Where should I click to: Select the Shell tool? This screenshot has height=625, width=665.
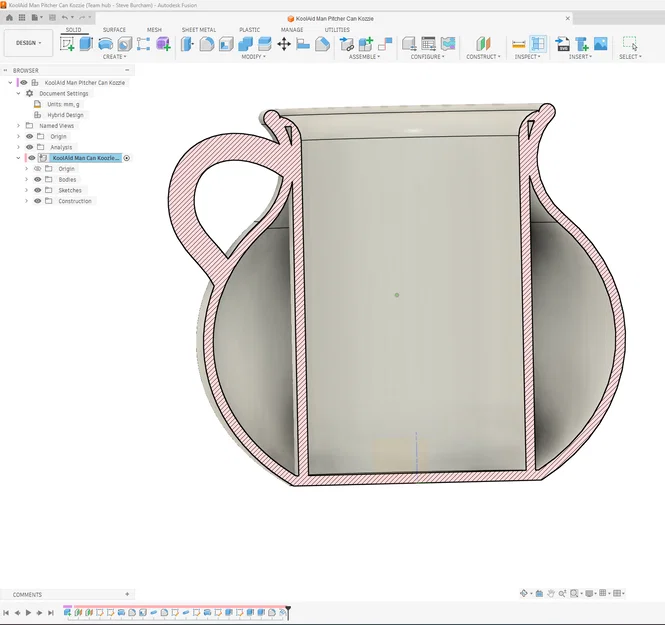click(x=226, y=44)
